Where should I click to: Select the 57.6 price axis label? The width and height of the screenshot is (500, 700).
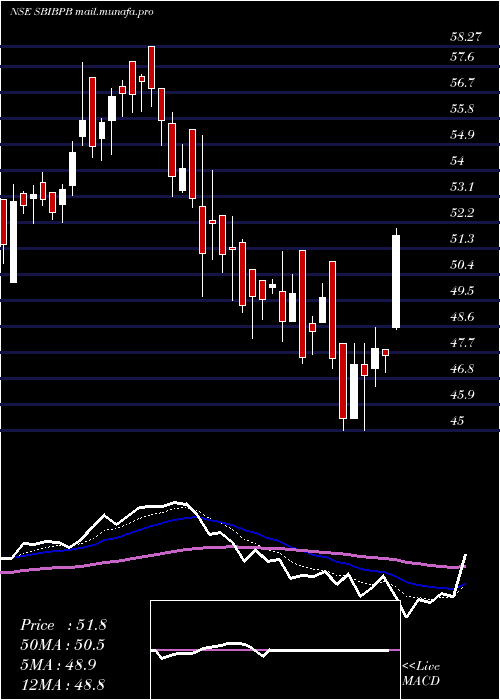pos(462,57)
